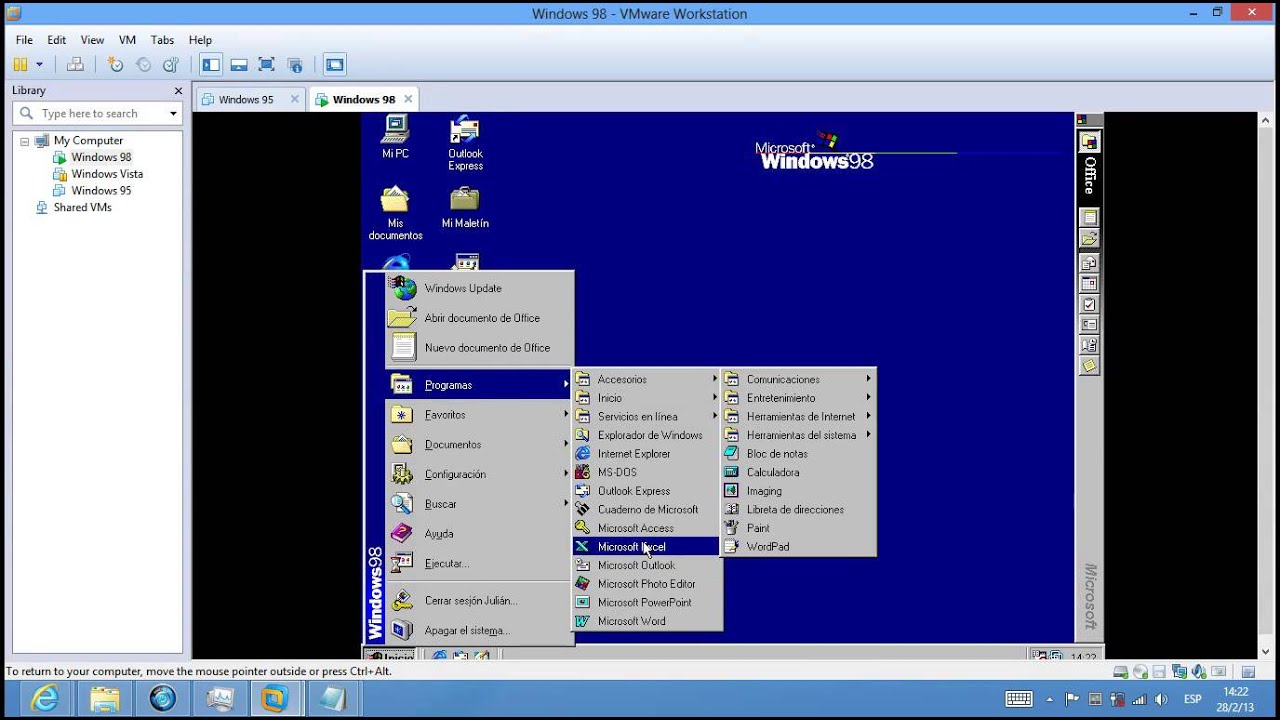The height and width of the screenshot is (720, 1280).
Task: Click Cerrar sesión Julián...
Action: 480,601
